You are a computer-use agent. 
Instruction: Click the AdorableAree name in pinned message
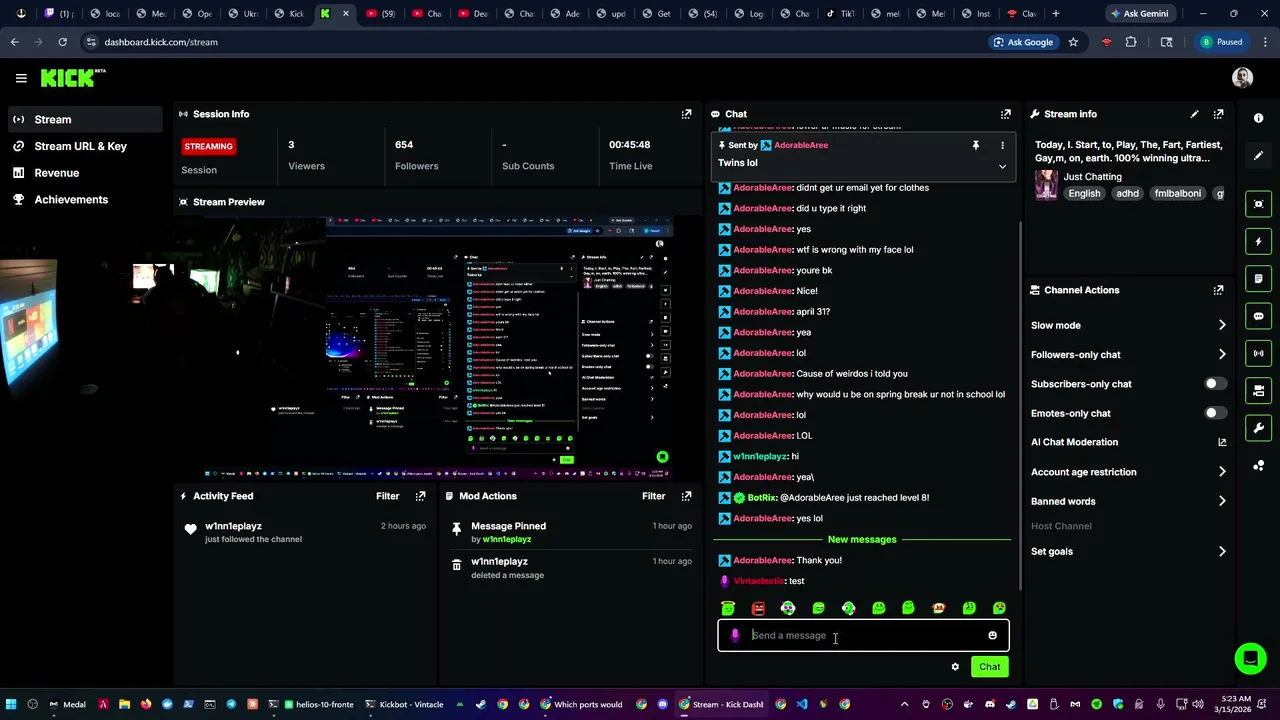coord(801,146)
